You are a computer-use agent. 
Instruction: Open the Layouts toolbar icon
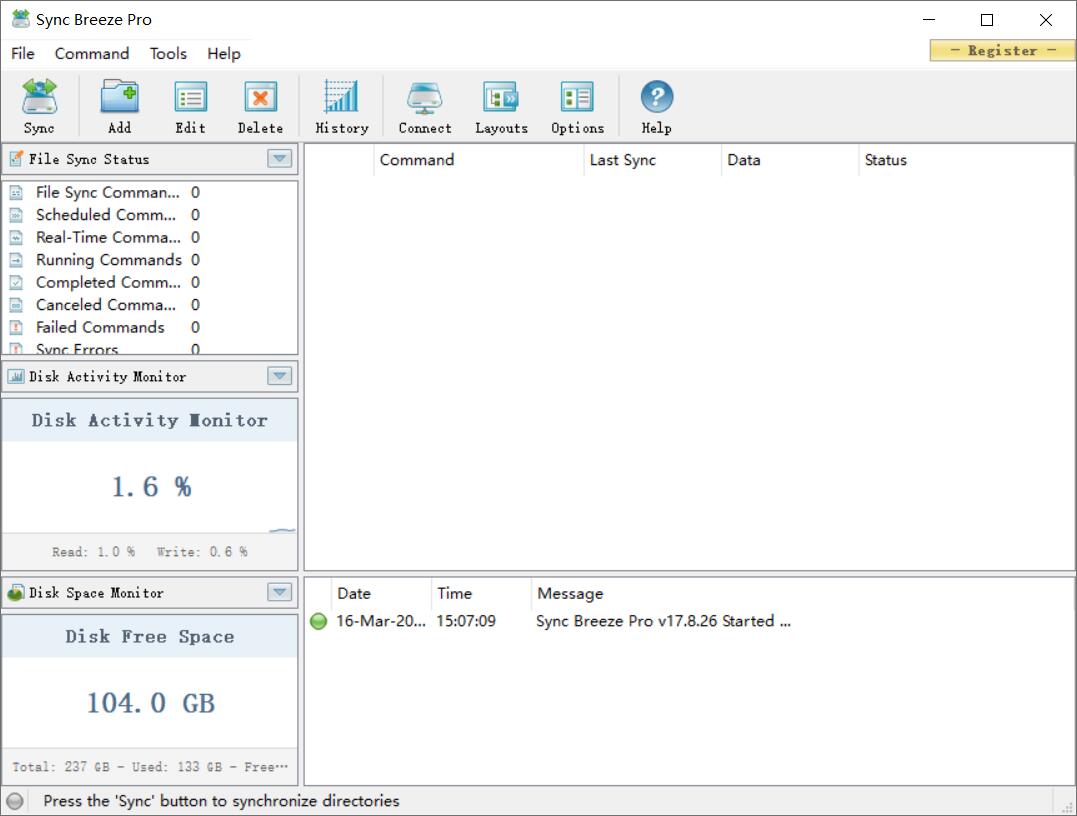[501, 105]
